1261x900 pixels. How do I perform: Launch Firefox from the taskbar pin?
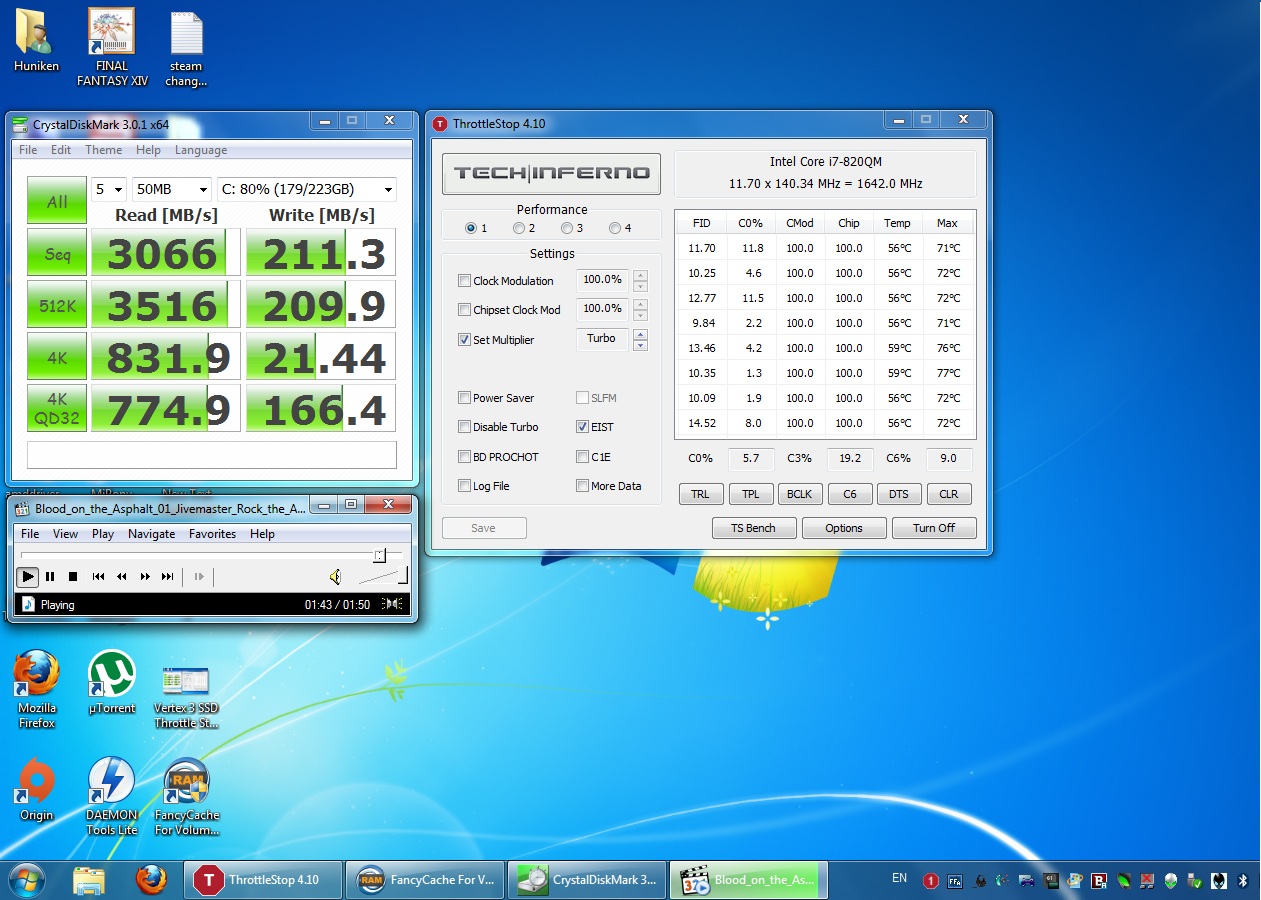151,880
